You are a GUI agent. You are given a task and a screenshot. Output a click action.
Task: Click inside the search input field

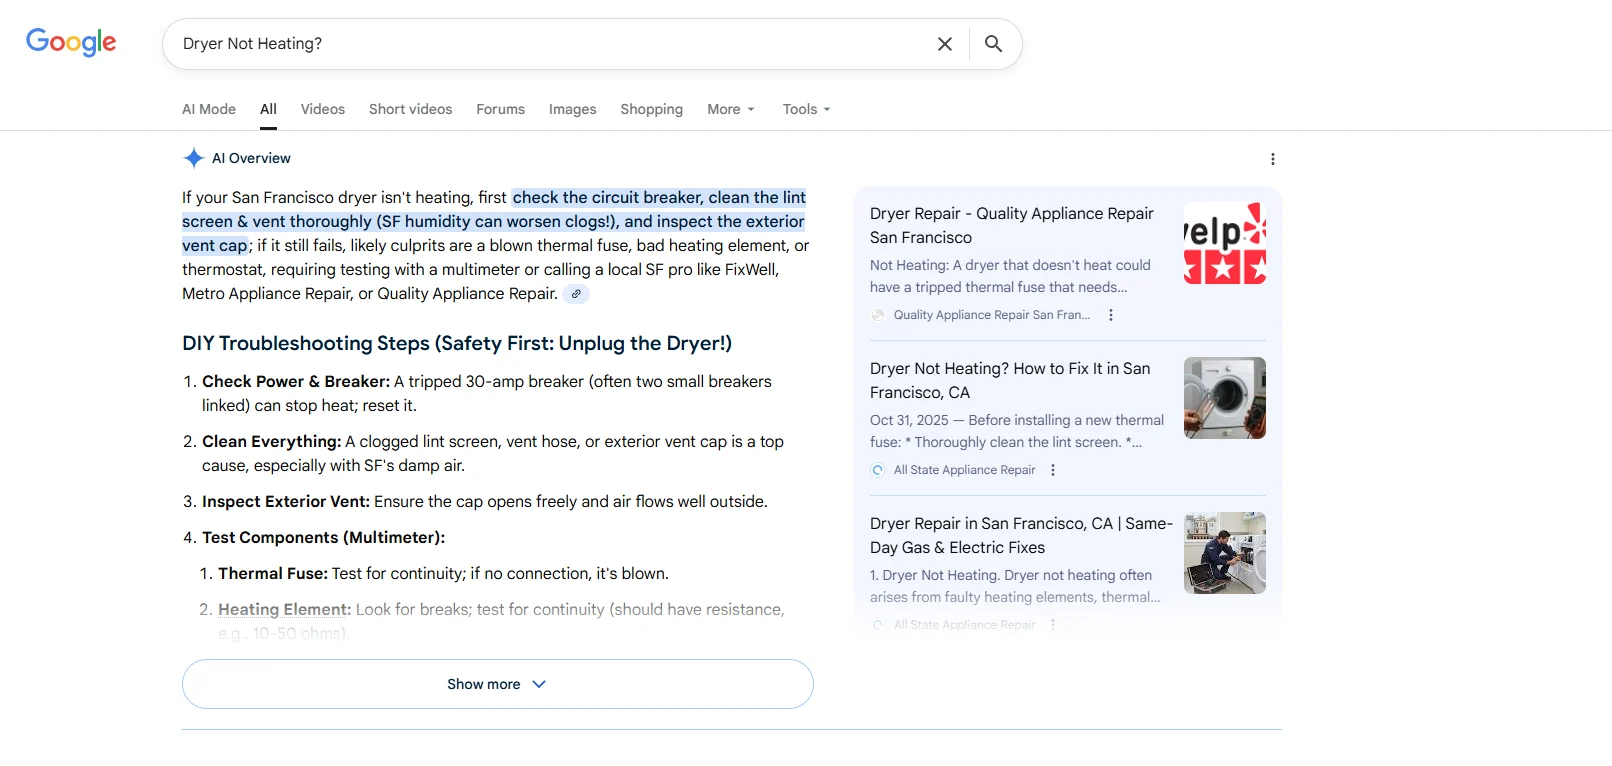[x=550, y=44]
